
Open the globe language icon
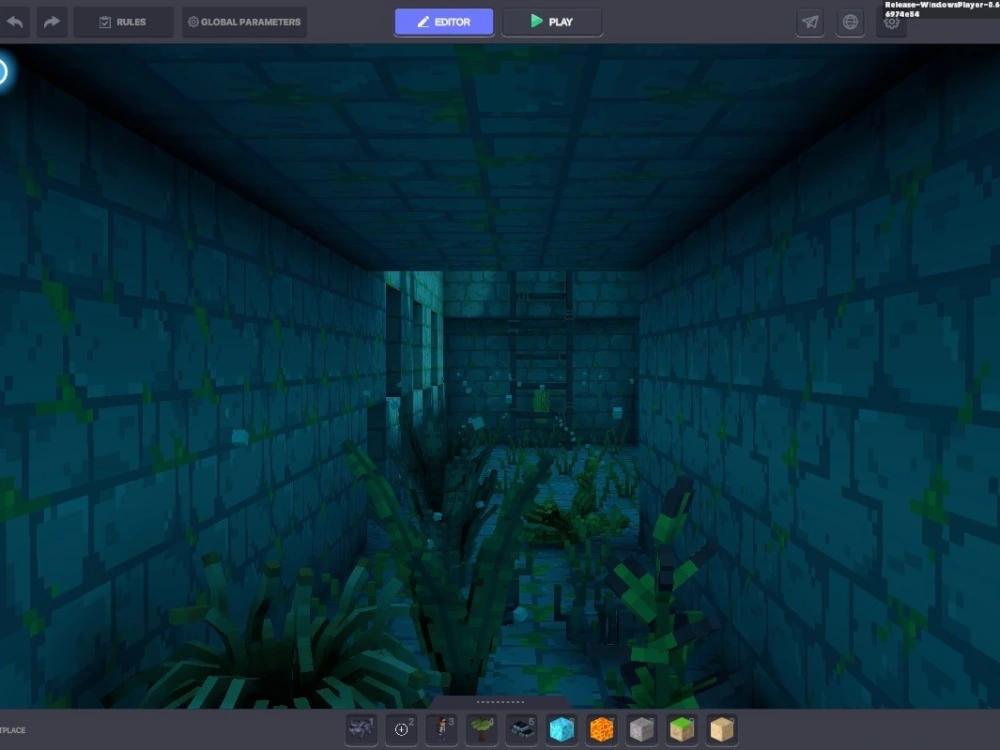[x=850, y=22]
